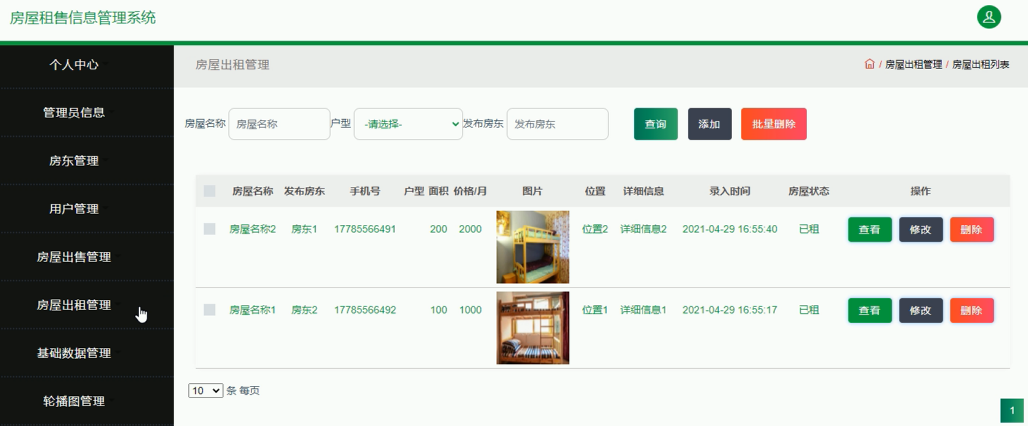Click phone number 17785566492
The width and height of the screenshot is (1028, 426).
[365, 310]
